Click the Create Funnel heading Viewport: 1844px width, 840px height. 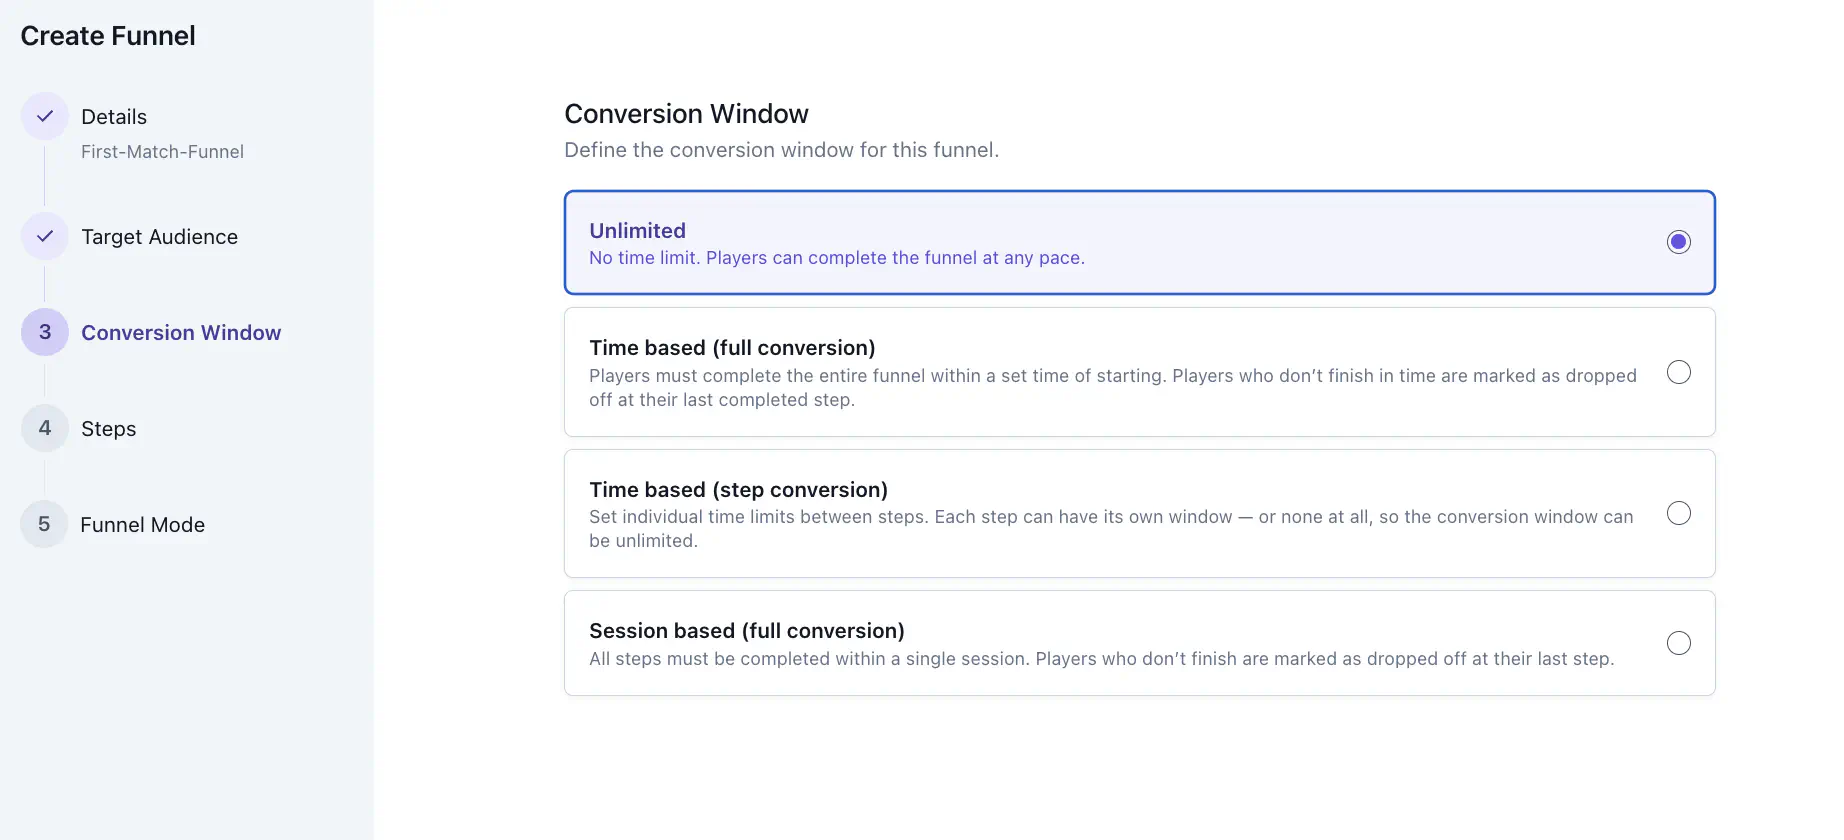click(x=107, y=35)
